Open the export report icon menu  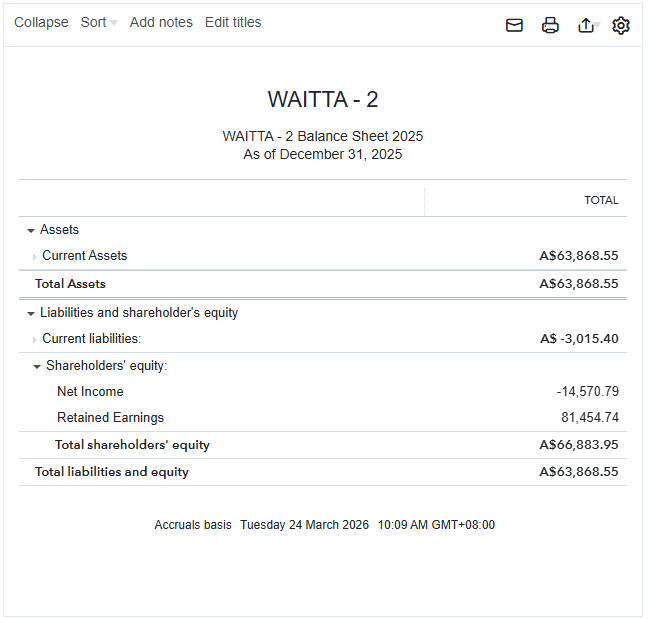point(587,25)
